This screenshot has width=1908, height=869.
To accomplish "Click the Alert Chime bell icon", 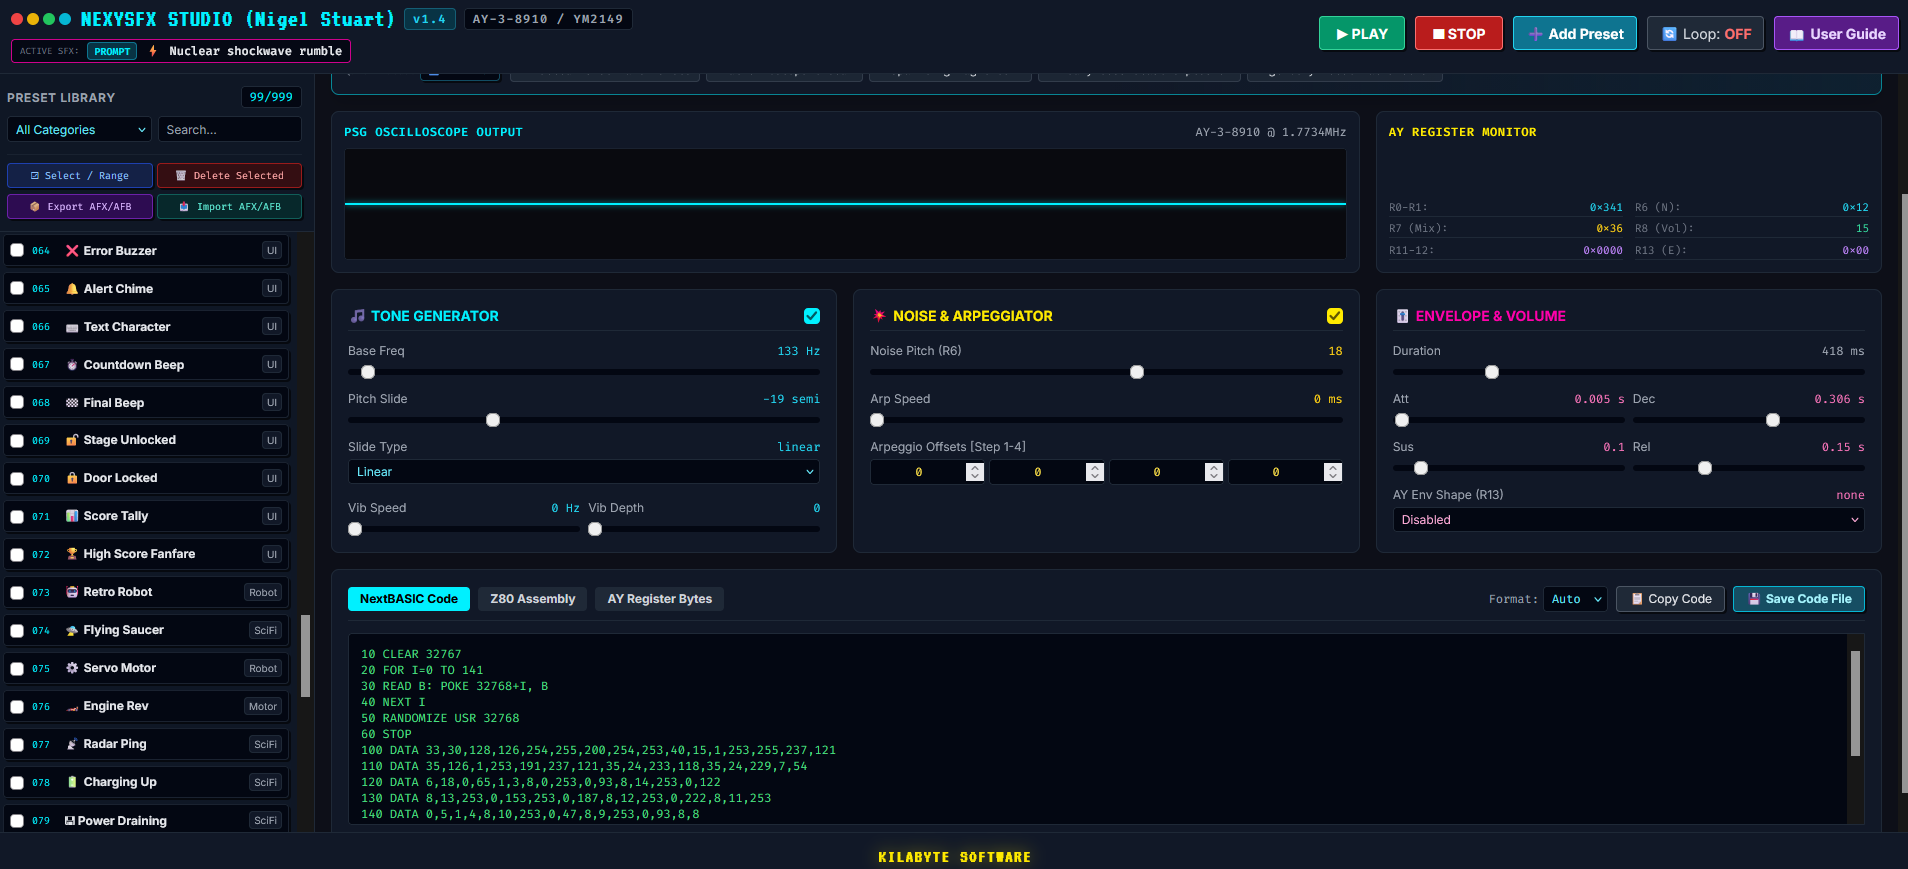I will point(72,289).
